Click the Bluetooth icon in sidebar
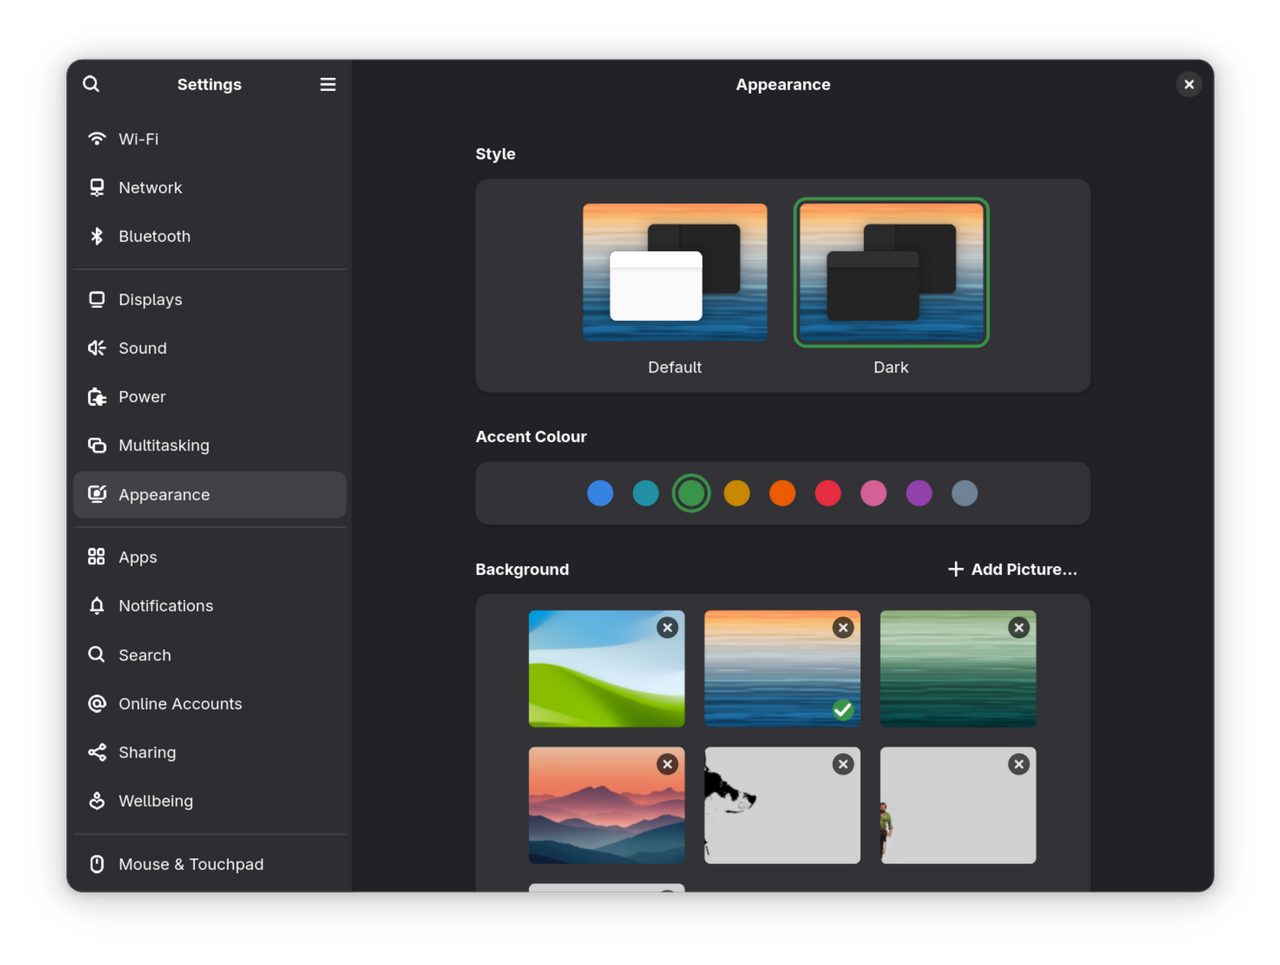The height and width of the screenshot is (965, 1280). 97,236
